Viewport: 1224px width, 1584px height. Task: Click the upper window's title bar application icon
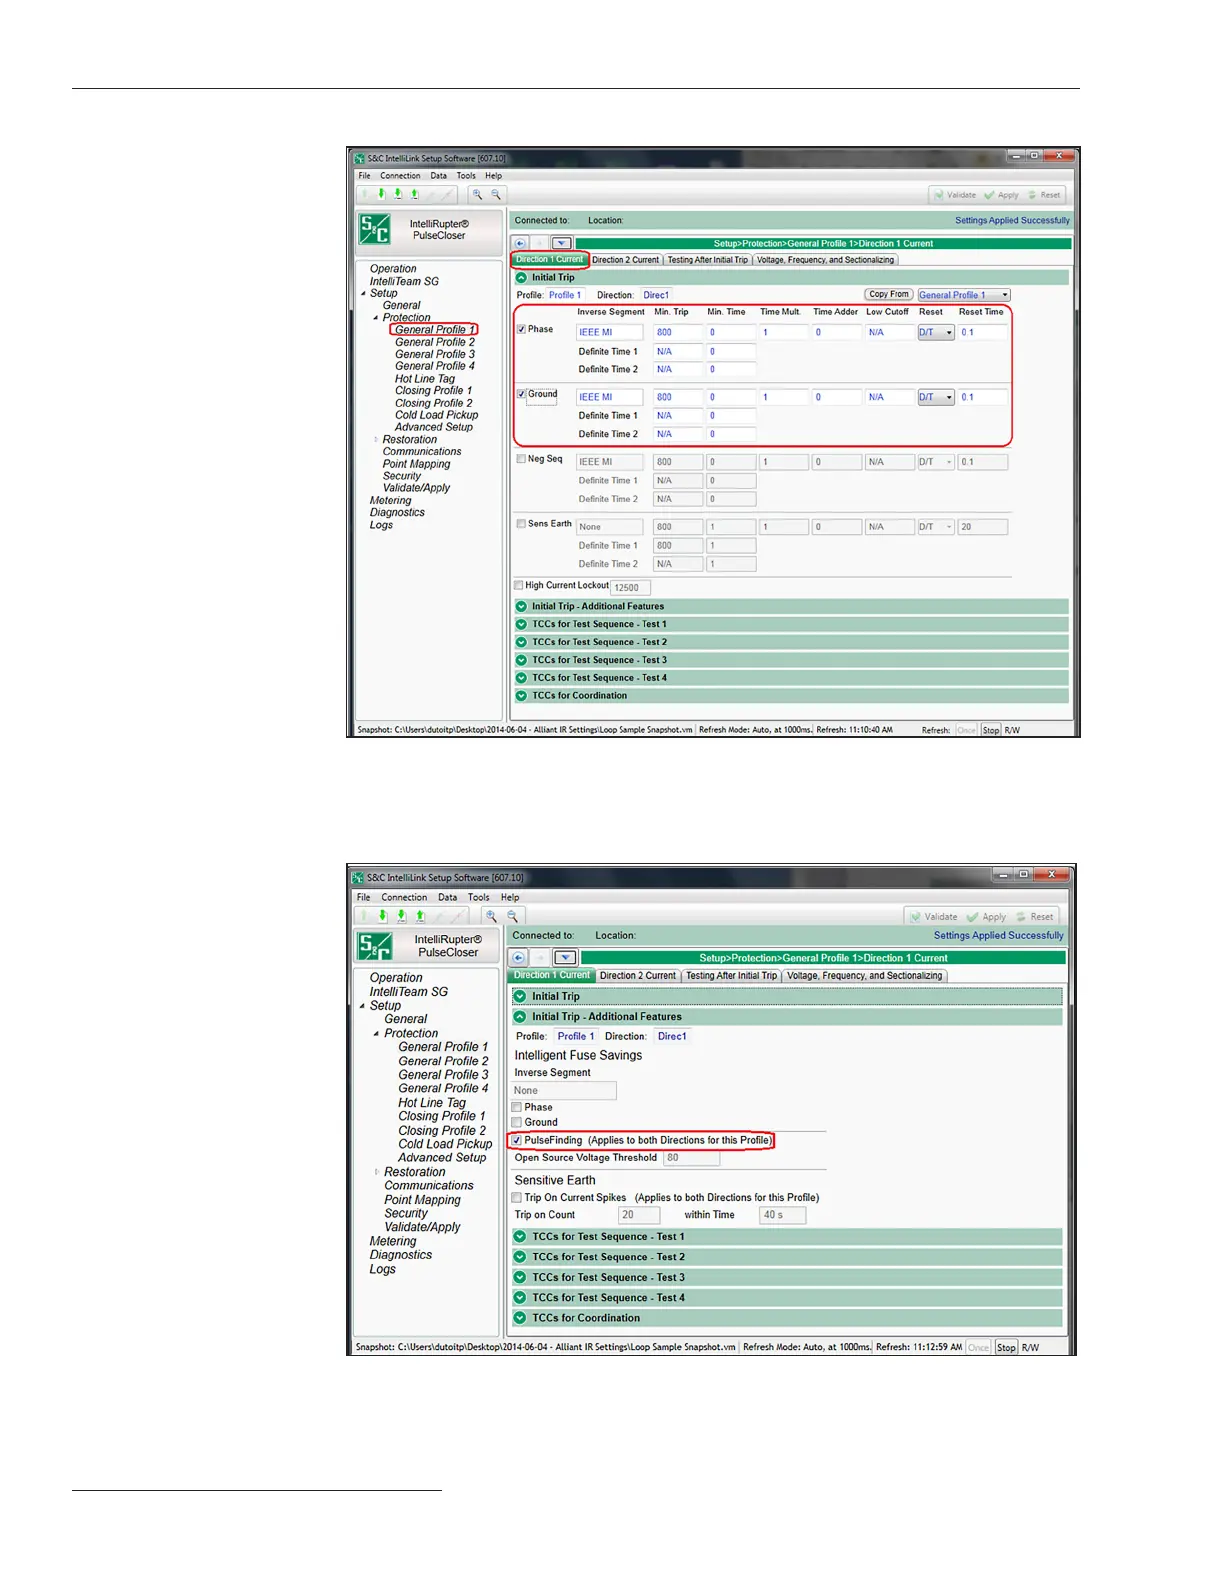[x=359, y=158]
